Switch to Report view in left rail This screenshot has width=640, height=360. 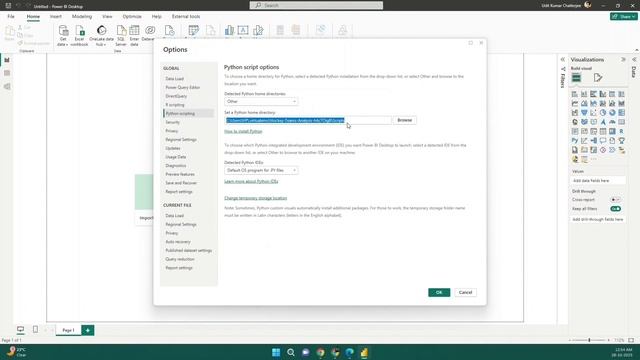click(7, 60)
